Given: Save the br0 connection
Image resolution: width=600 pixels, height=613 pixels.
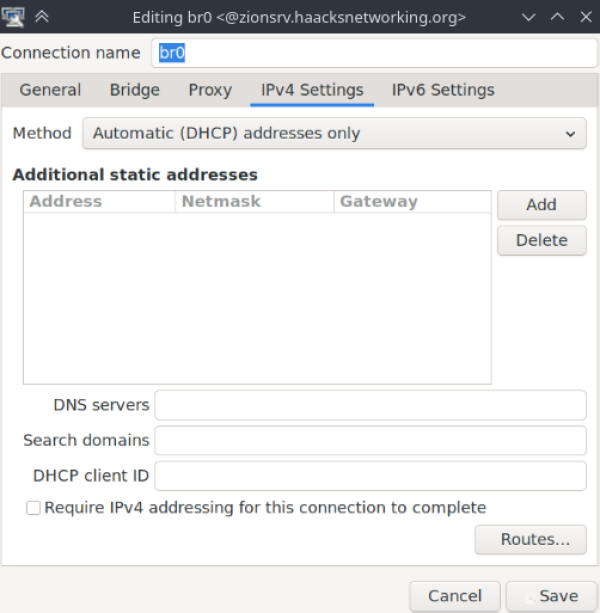Looking at the screenshot, I should click(552, 596).
